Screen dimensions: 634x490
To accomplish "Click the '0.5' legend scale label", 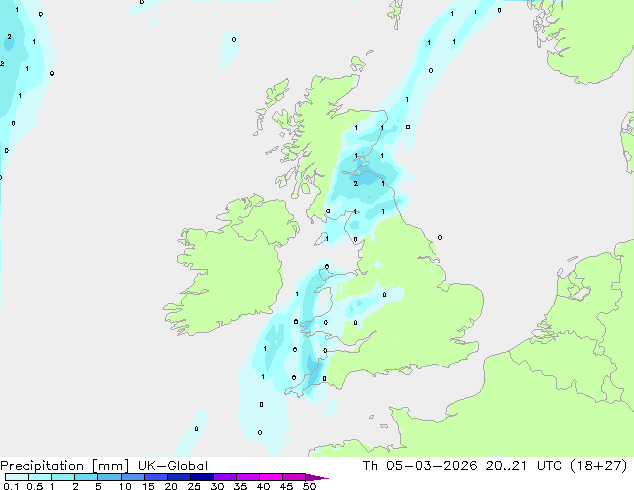I will pyautogui.click(x=35, y=486).
